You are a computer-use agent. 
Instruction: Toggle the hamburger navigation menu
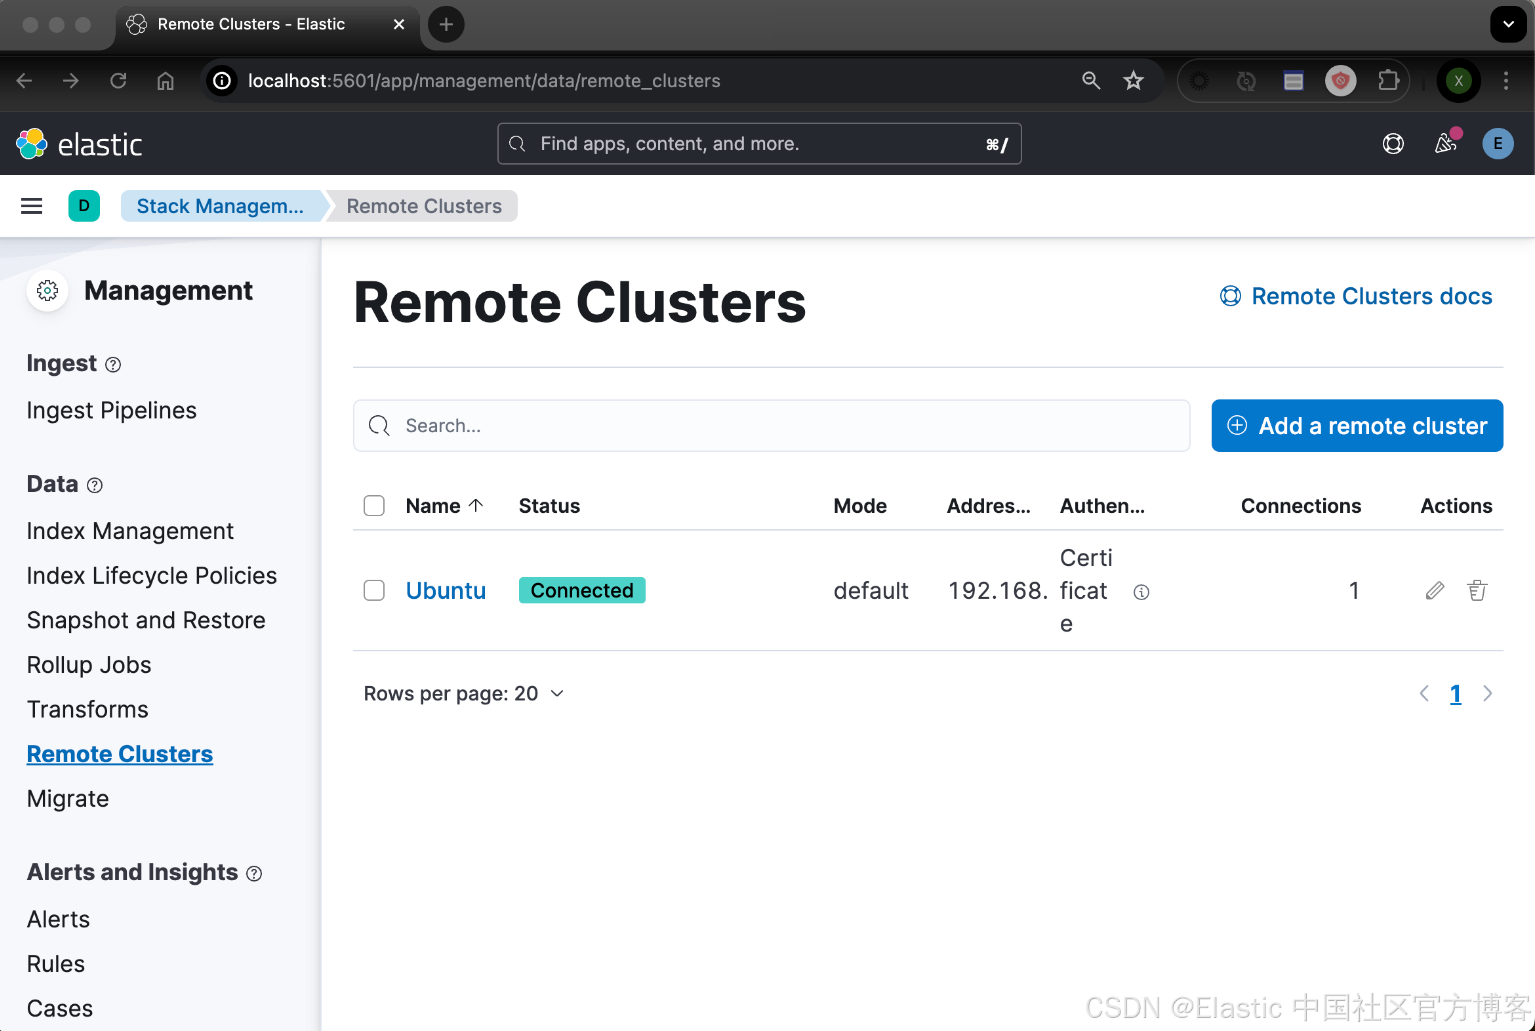pos(32,206)
